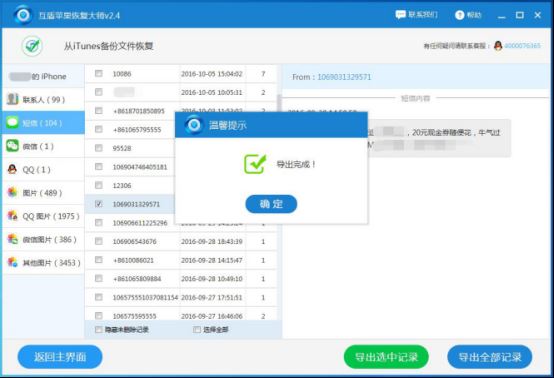Check the box for 95528 row
554x378 pixels.
click(99, 148)
